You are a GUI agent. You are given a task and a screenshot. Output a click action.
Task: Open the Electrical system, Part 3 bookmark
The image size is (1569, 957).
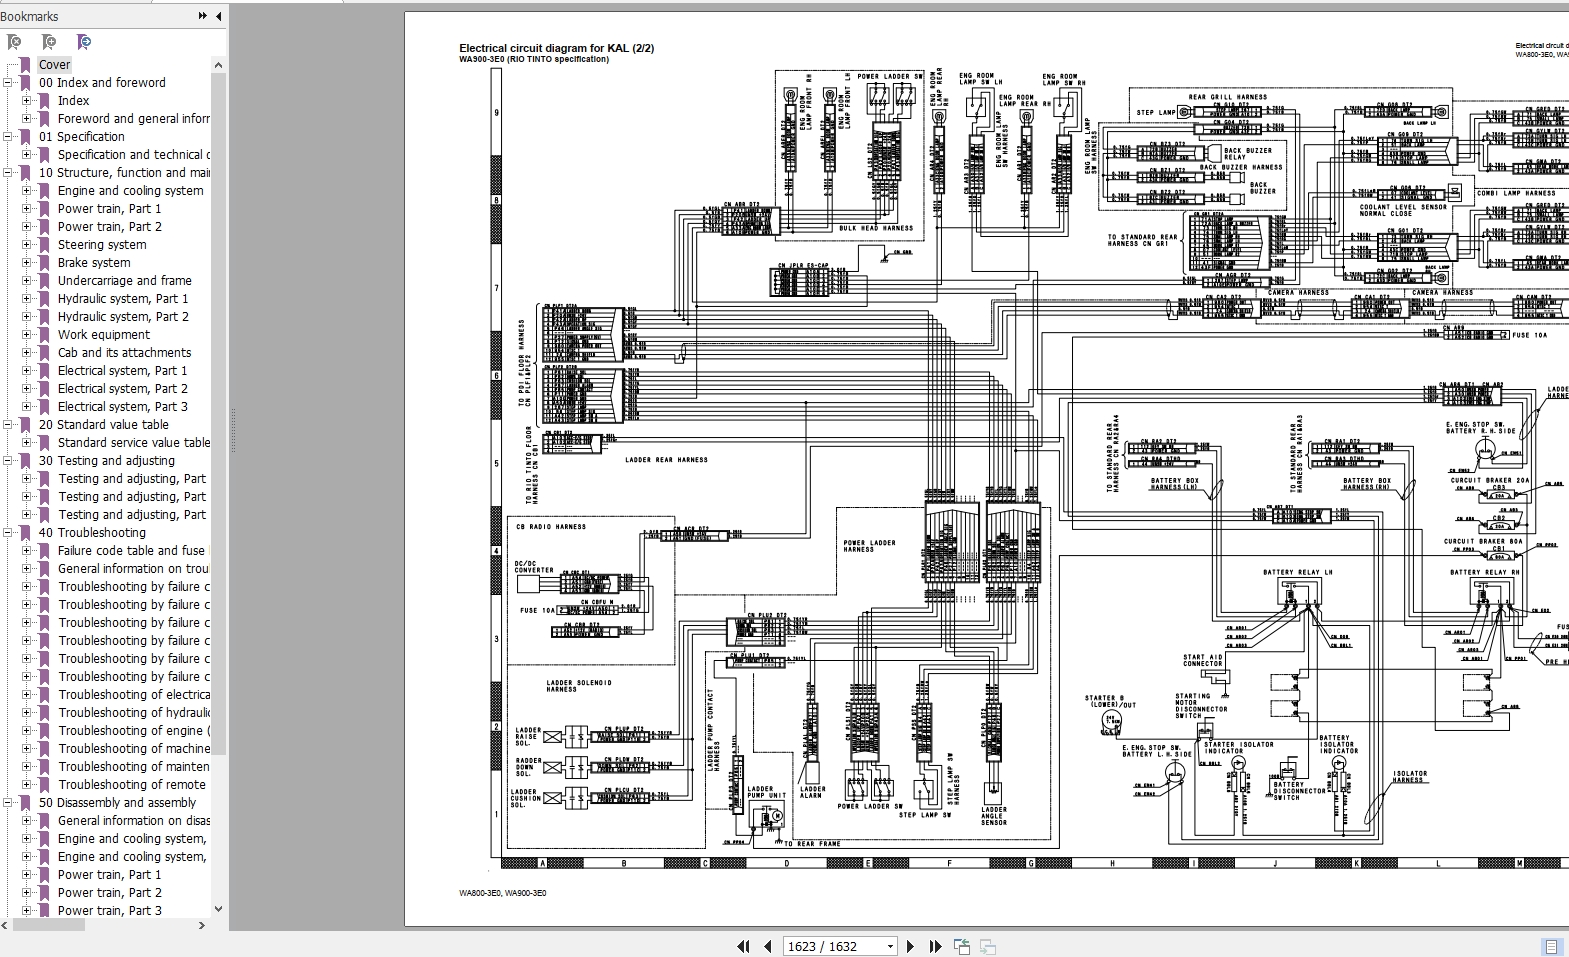click(122, 407)
